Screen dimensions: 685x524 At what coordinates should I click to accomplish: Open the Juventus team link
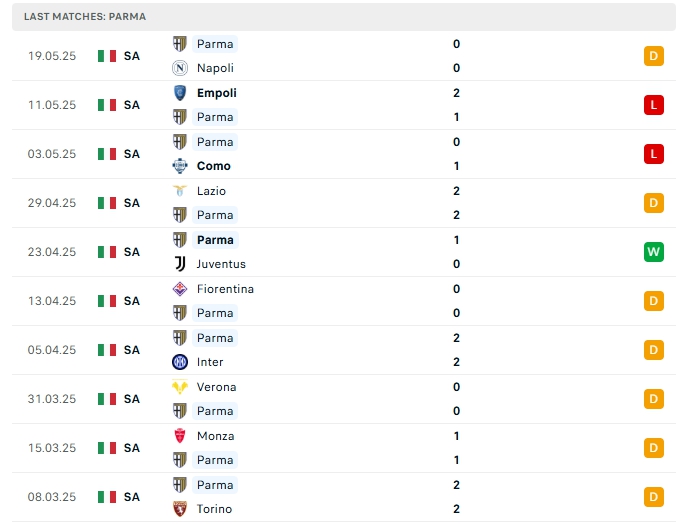coord(221,264)
